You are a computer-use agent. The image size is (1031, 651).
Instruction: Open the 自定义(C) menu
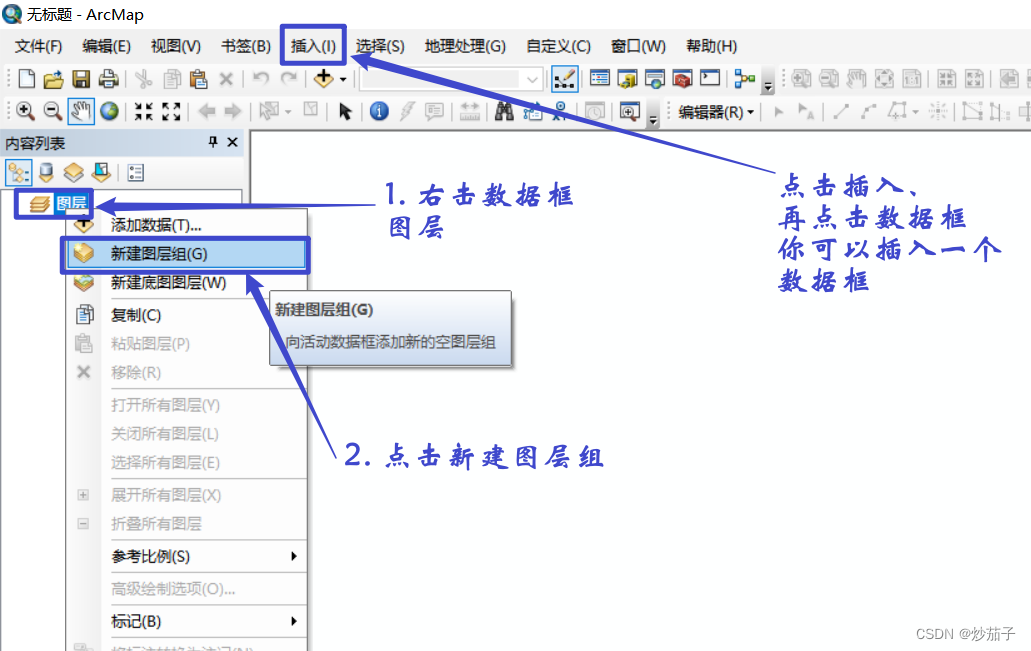pyautogui.click(x=558, y=46)
